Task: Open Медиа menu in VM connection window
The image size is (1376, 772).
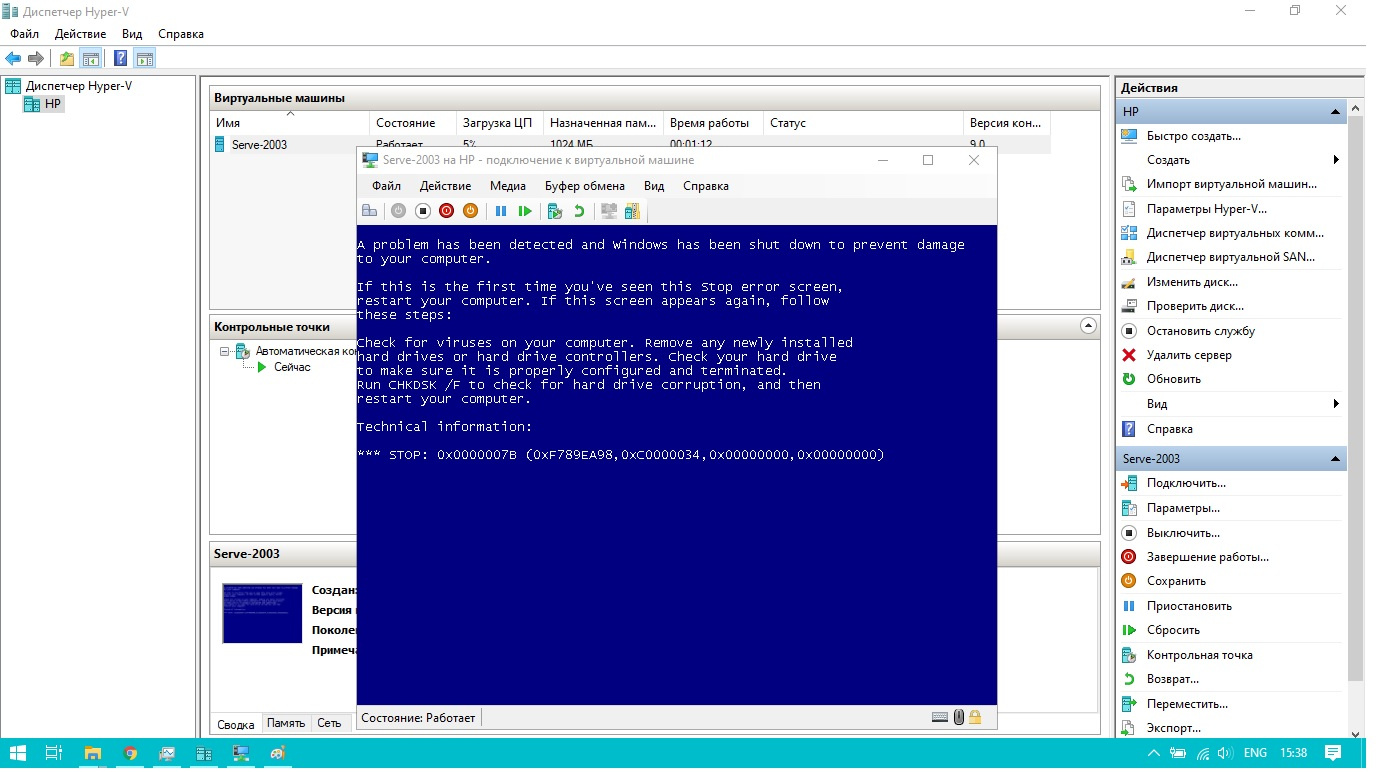Action: pos(508,186)
